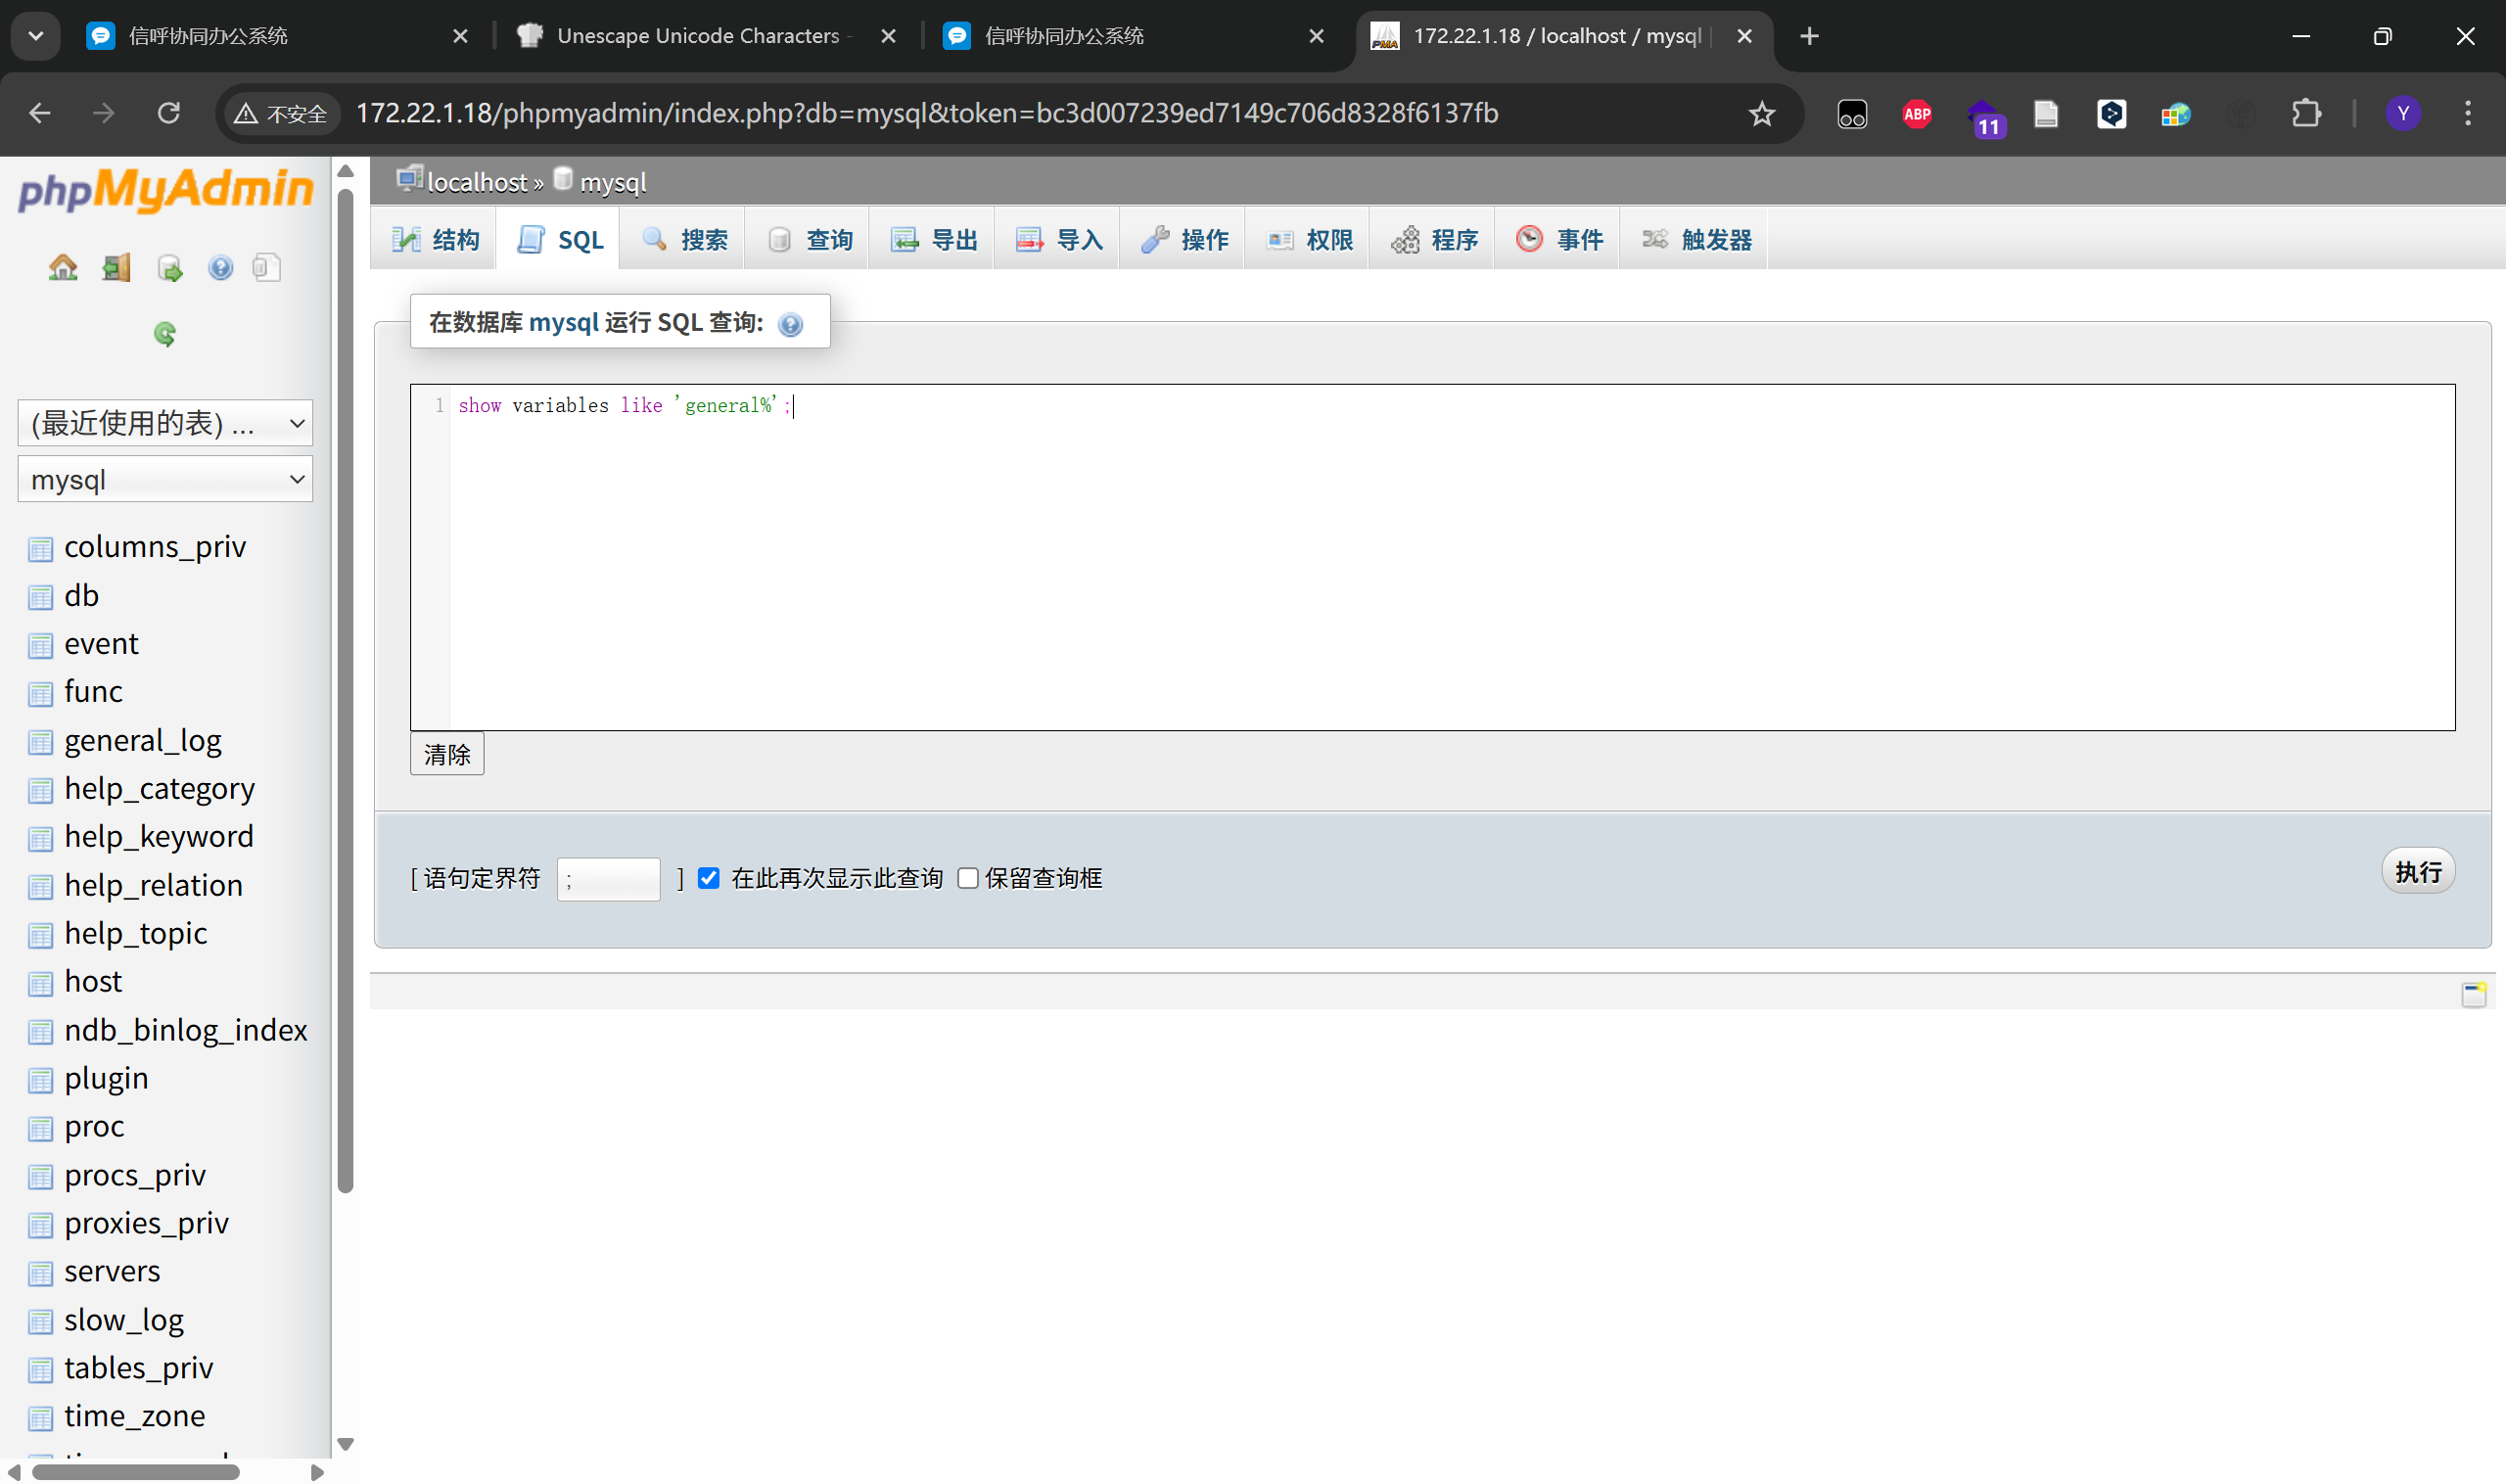This screenshot has height=1484, width=2506.
Task: Enable the retain query box checkbox
Action: (x=967, y=878)
